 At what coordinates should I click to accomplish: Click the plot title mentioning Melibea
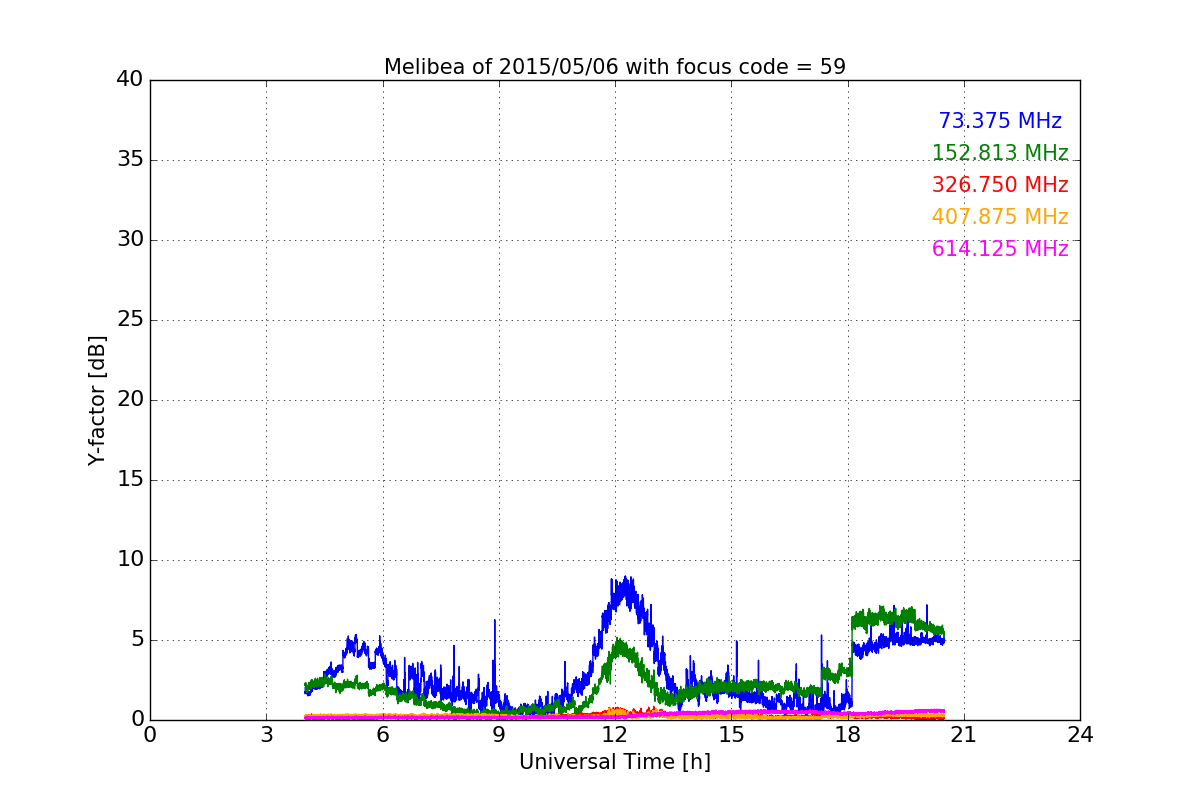pyautogui.click(x=615, y=67)
